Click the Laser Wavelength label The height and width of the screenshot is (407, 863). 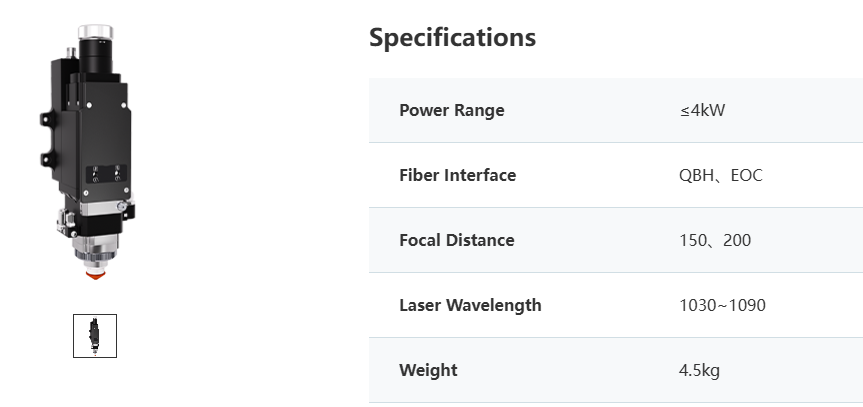pyautogui.click(x=470, y=305)
